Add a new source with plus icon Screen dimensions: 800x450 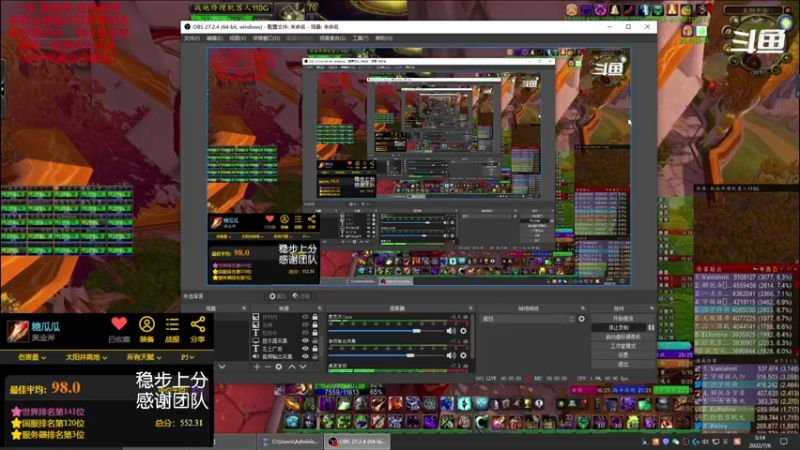tap(257, 366)
